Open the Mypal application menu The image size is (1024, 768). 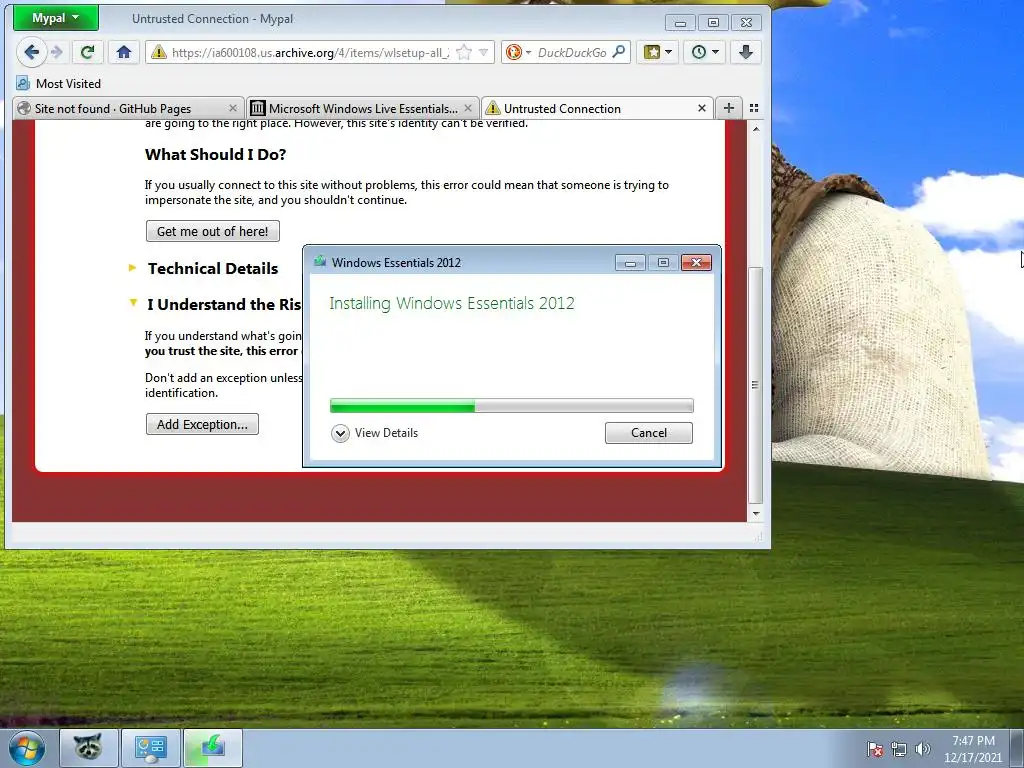point(56,18)
